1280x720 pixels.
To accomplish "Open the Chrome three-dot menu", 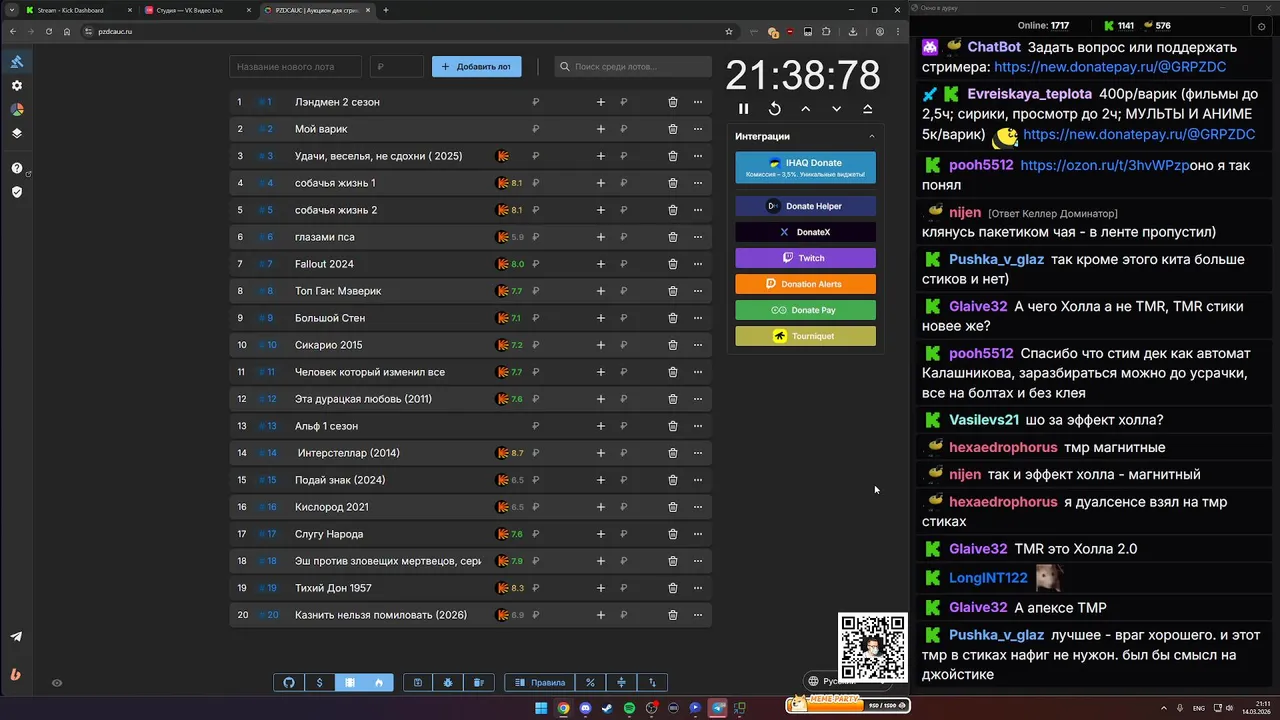I will (x=898, y=31).
